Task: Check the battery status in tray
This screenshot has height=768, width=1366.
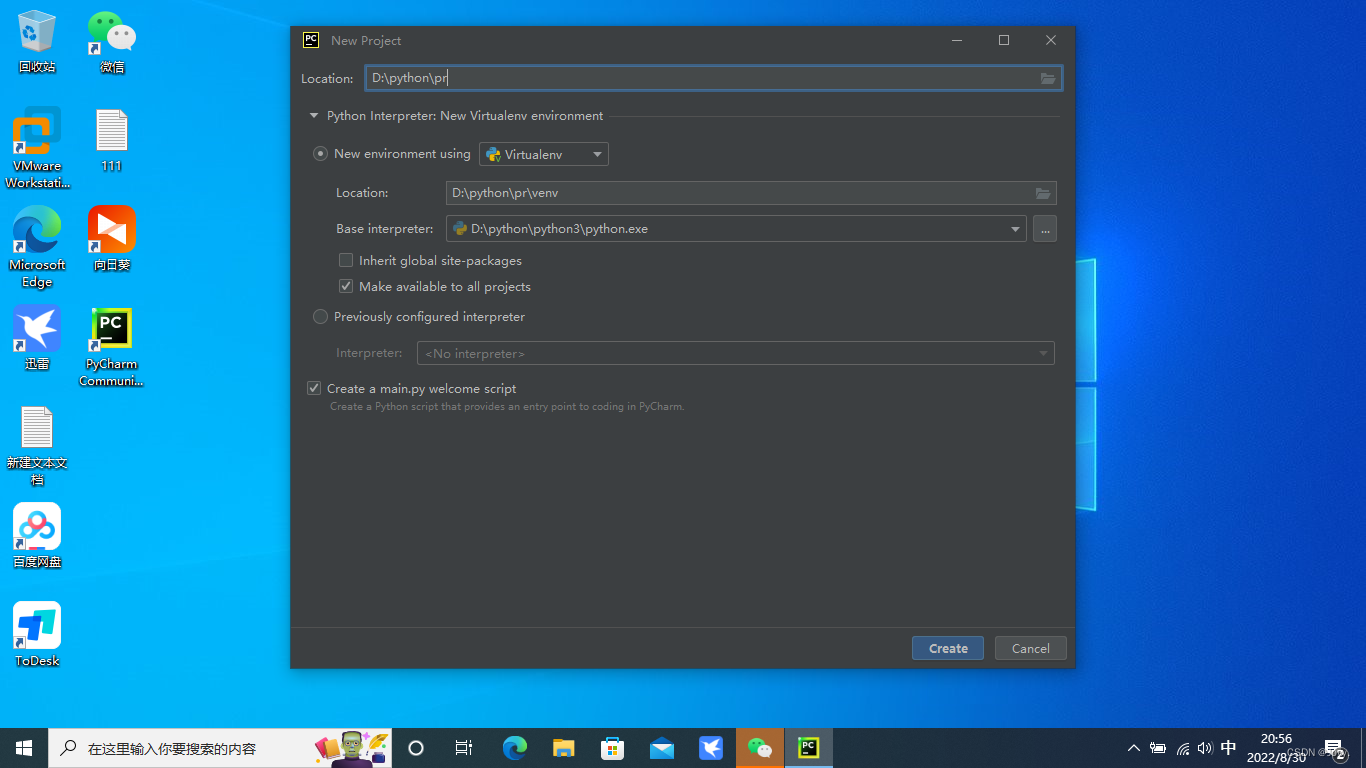Action: point(1159,748)
